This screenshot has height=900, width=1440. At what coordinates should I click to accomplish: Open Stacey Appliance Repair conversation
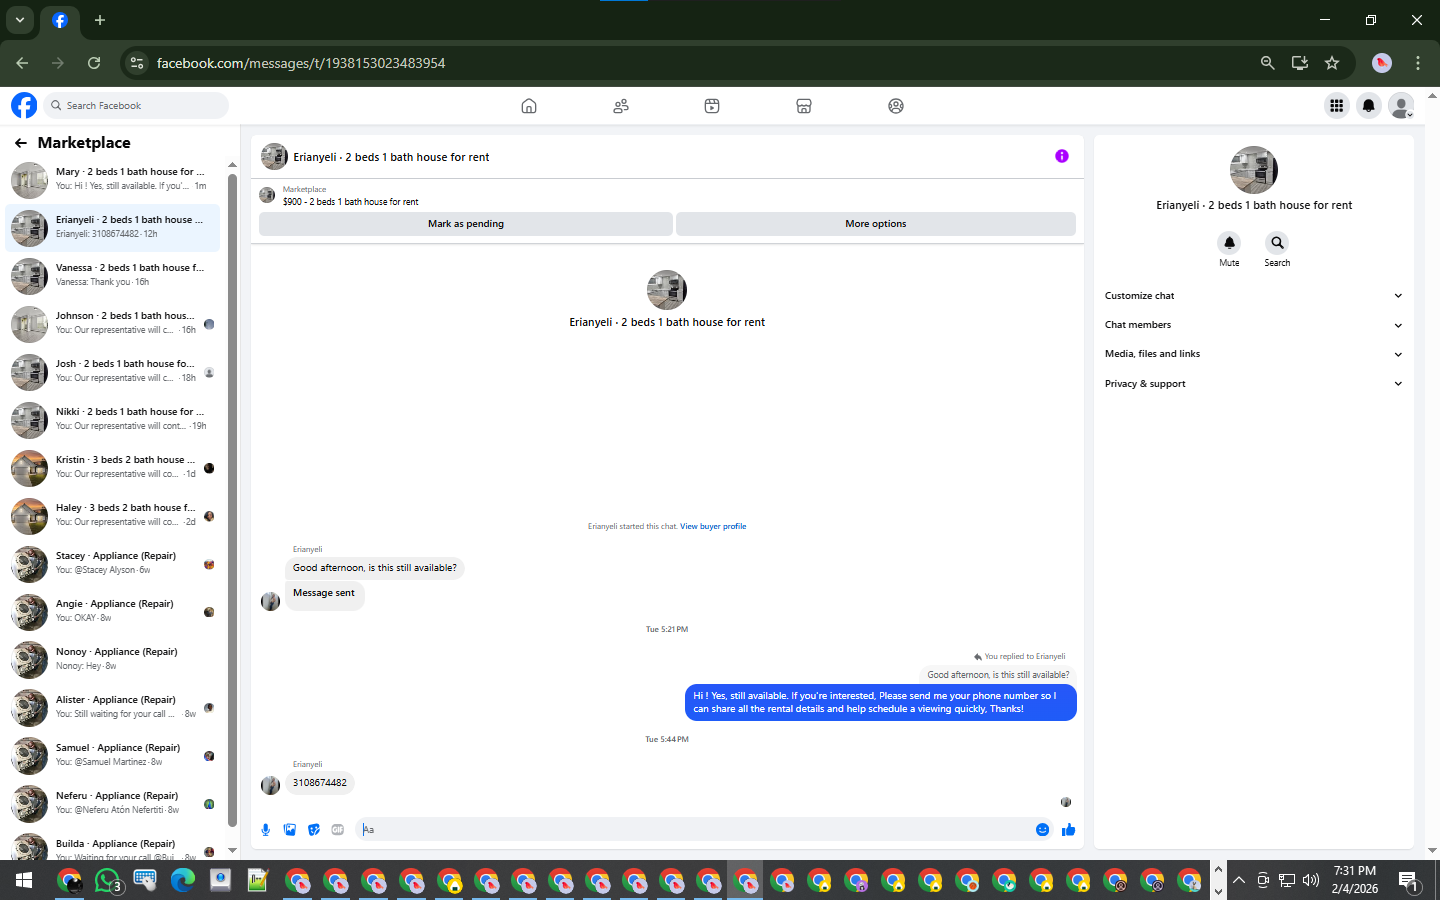tap(112, 564)
